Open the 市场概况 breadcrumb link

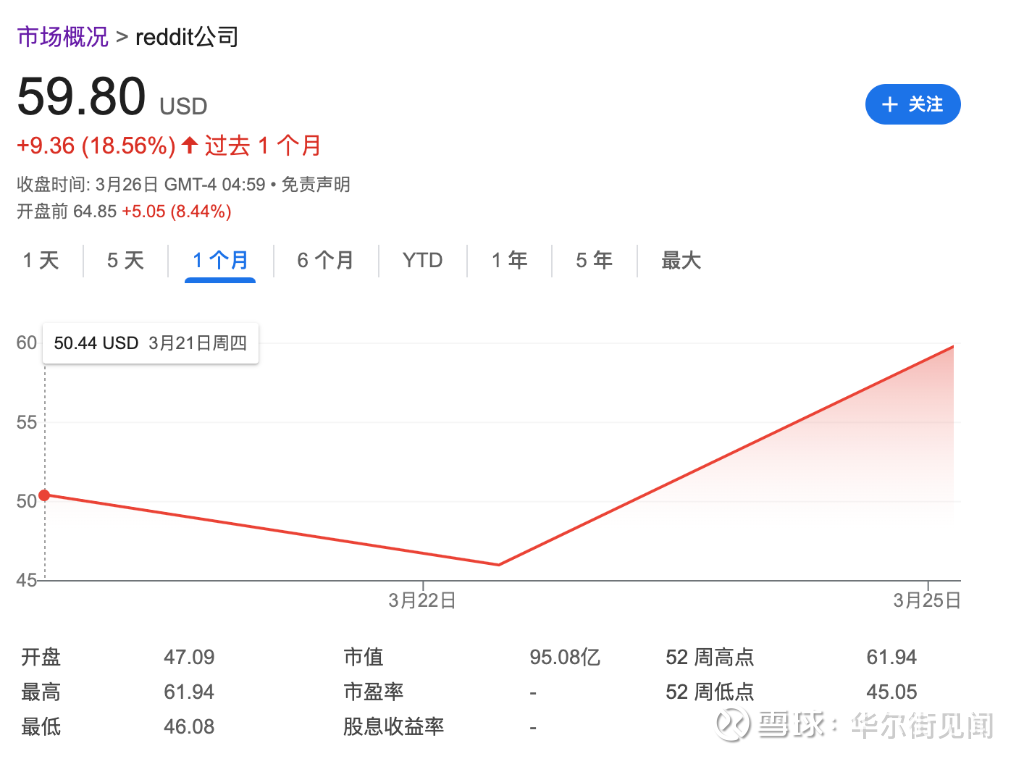click(x=63, y=37)
